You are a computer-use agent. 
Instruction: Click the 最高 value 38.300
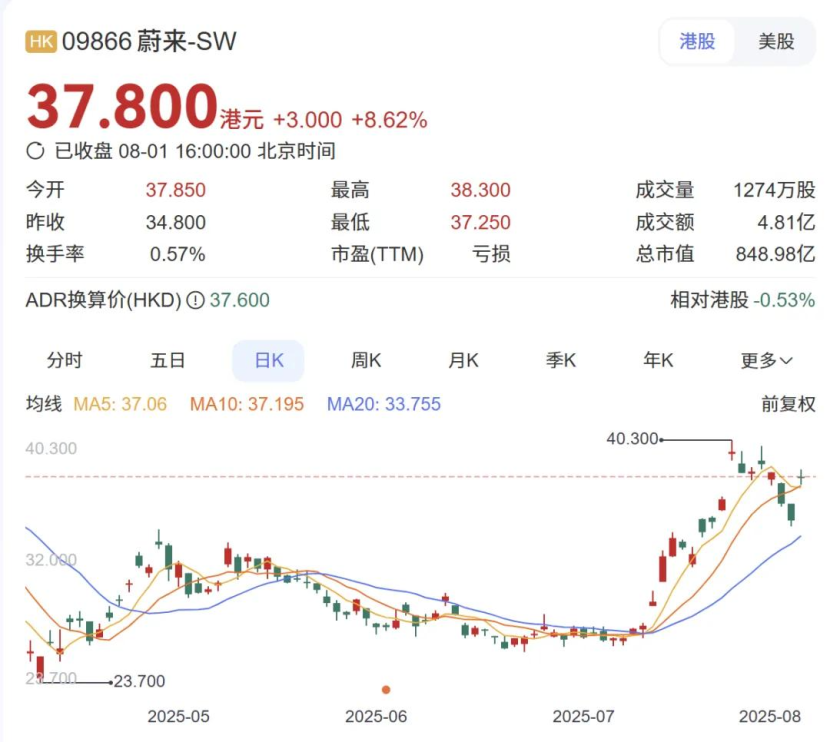tap(481, 190)
